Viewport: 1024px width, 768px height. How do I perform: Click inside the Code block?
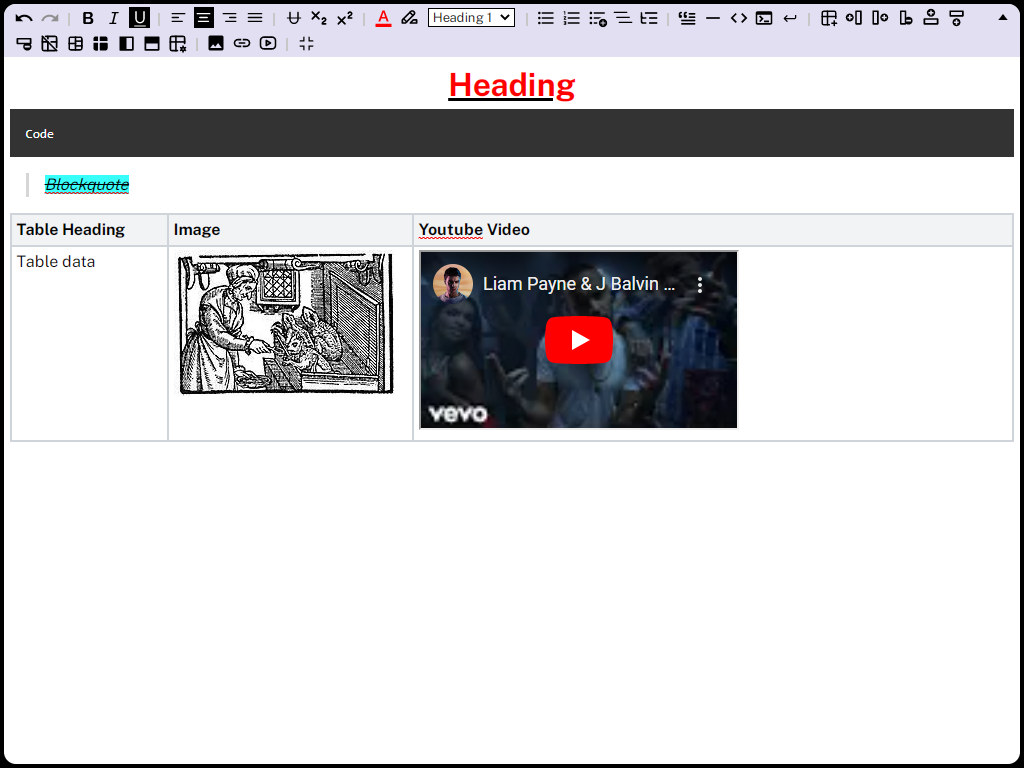[x=512, y=133]
